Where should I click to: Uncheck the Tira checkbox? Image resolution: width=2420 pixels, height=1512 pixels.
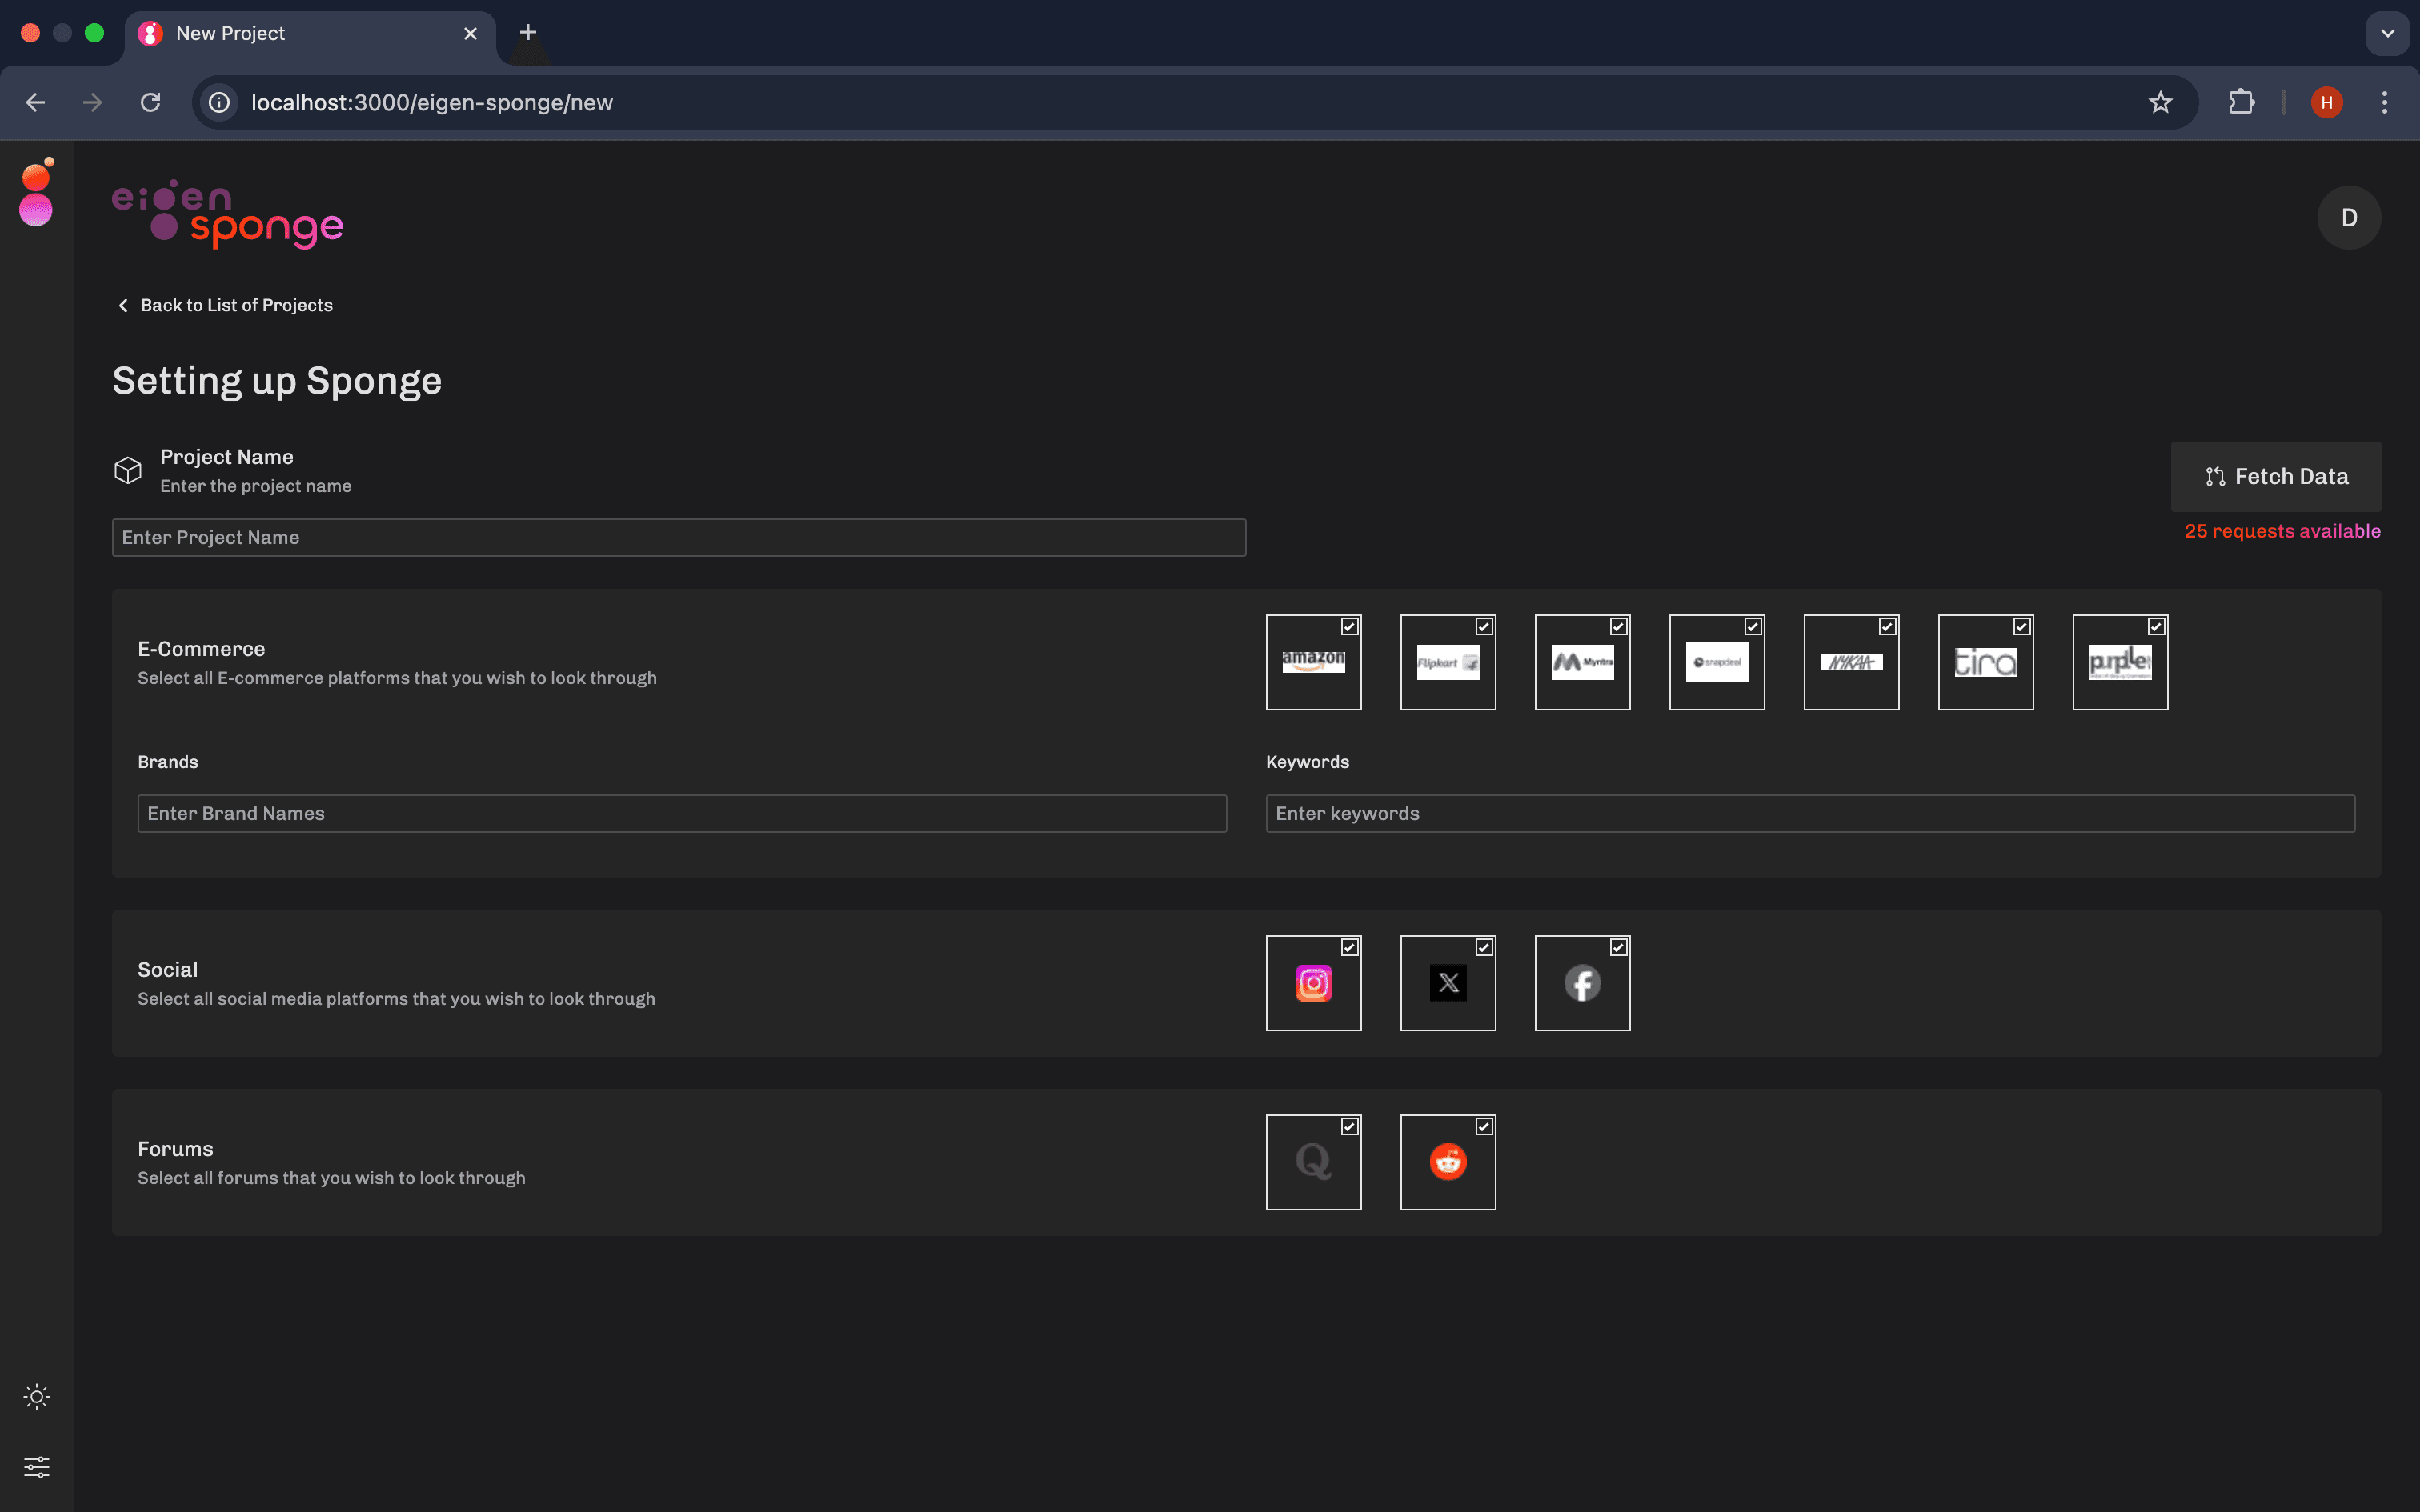[2022, 627]
